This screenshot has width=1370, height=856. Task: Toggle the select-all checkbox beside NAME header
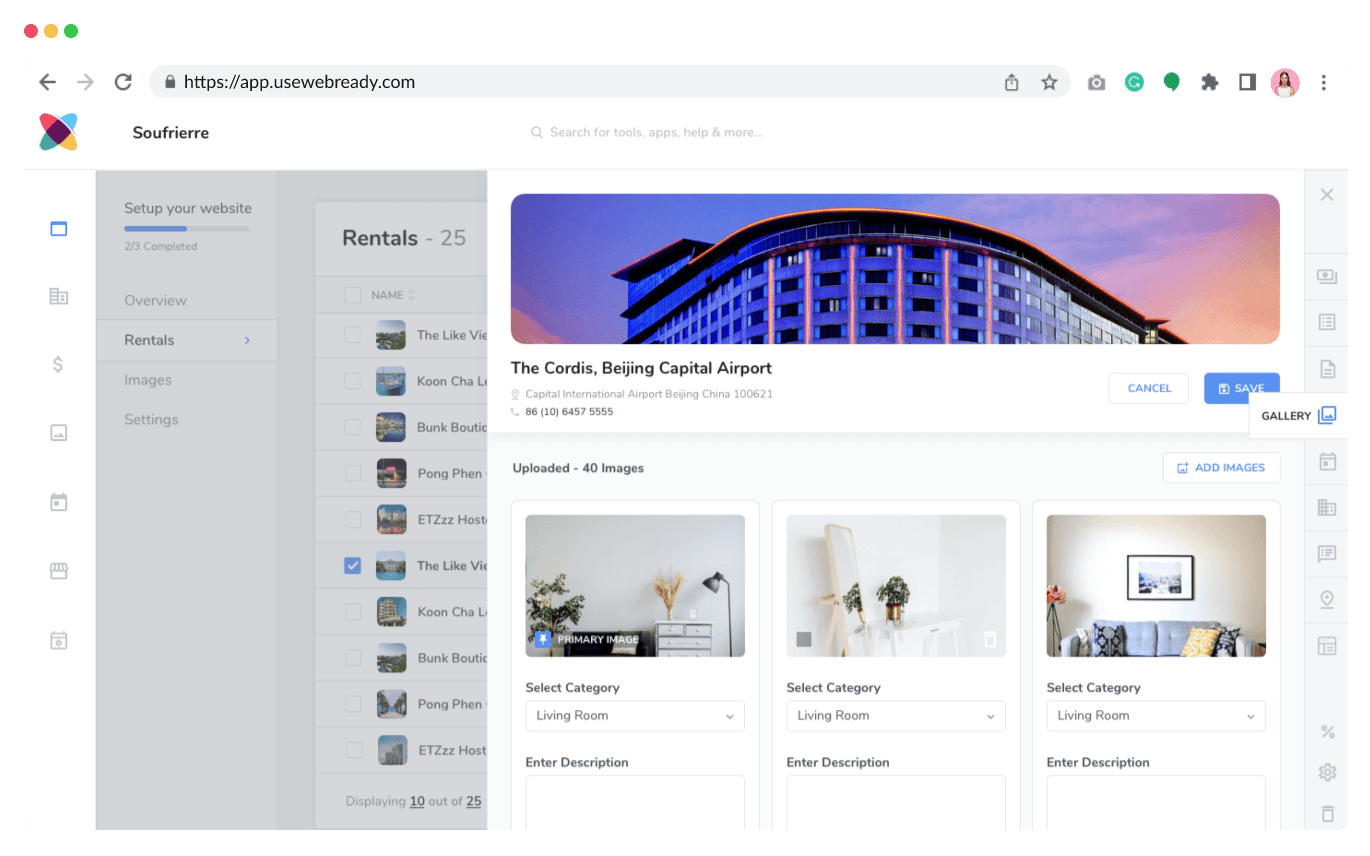pyautogui.click(x=353, y=295)
